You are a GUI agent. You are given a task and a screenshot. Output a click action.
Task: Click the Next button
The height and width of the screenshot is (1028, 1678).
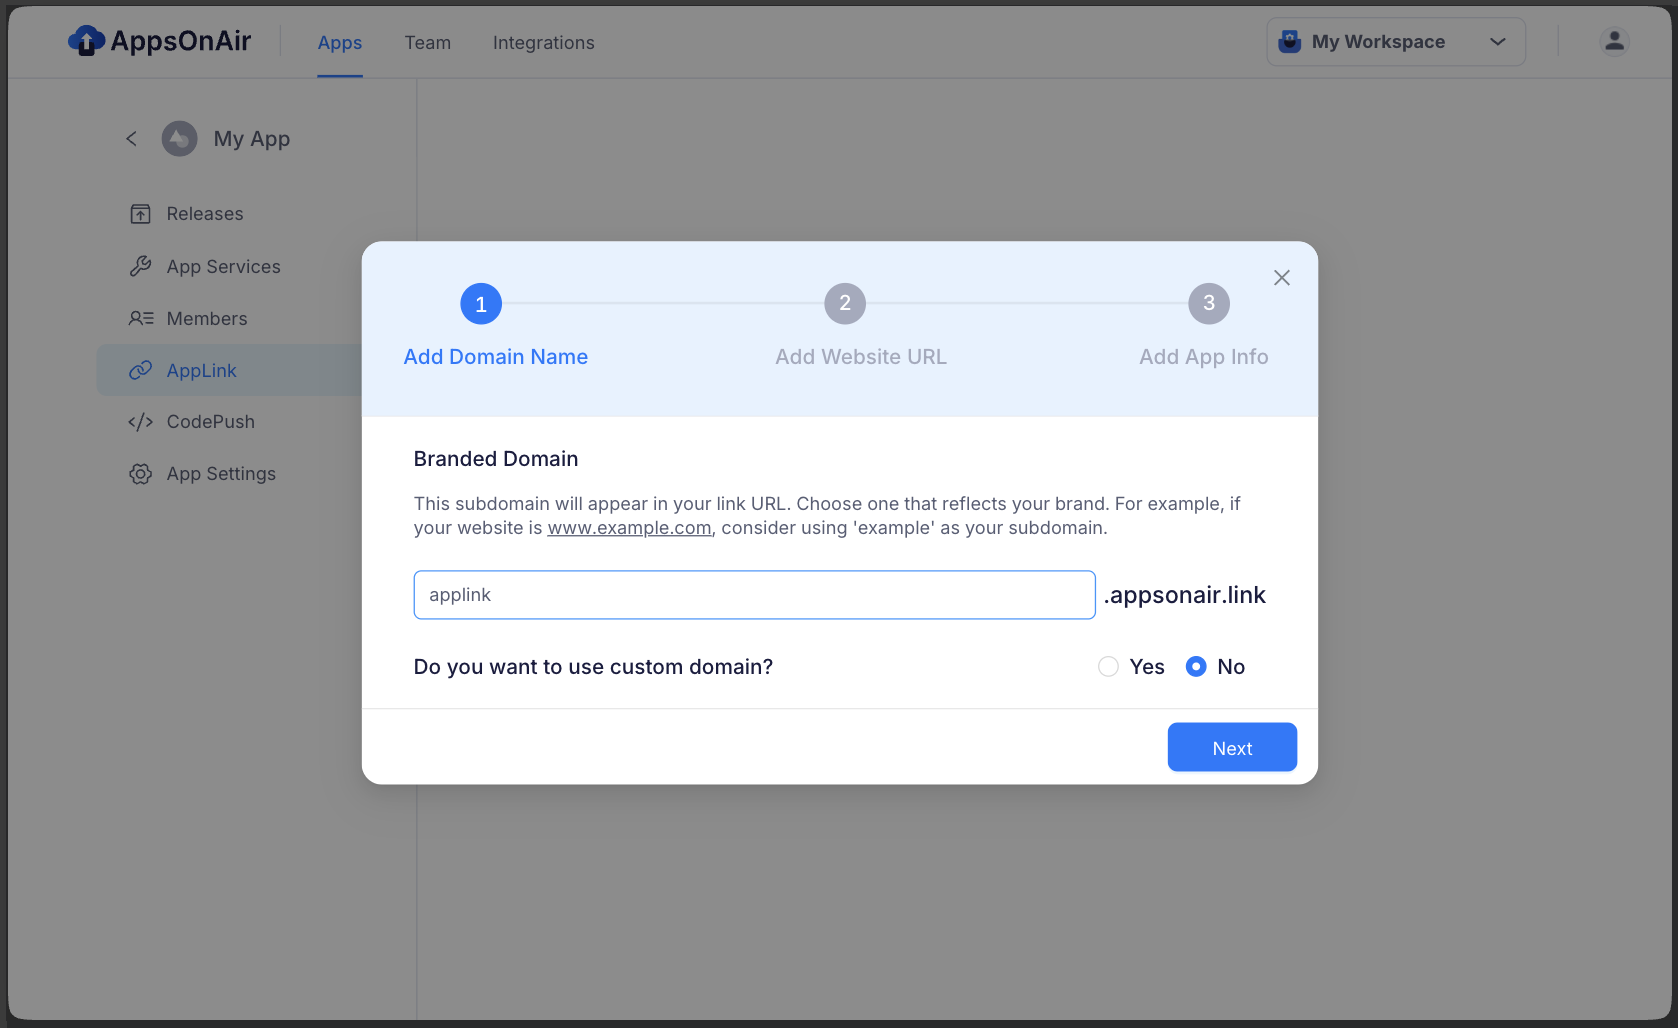pyautogui.click(x=1232, y=748)
